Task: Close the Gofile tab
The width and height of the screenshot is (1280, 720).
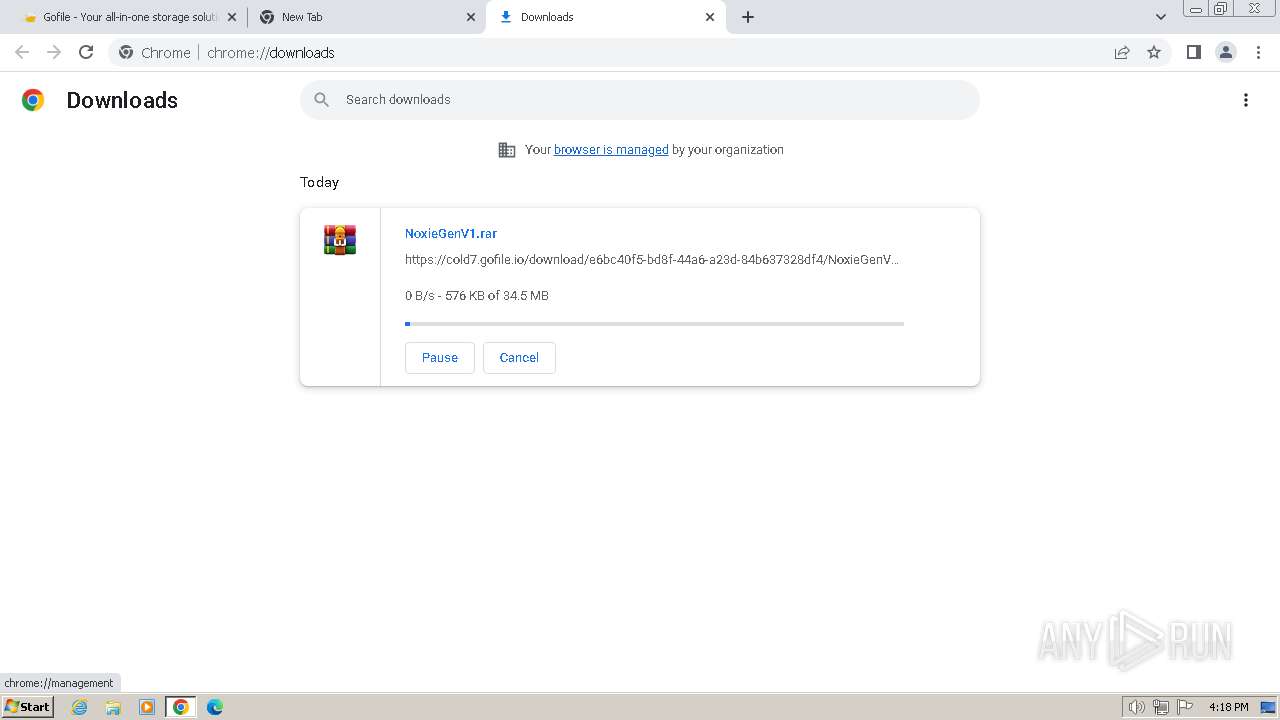Action: point(232,17)
